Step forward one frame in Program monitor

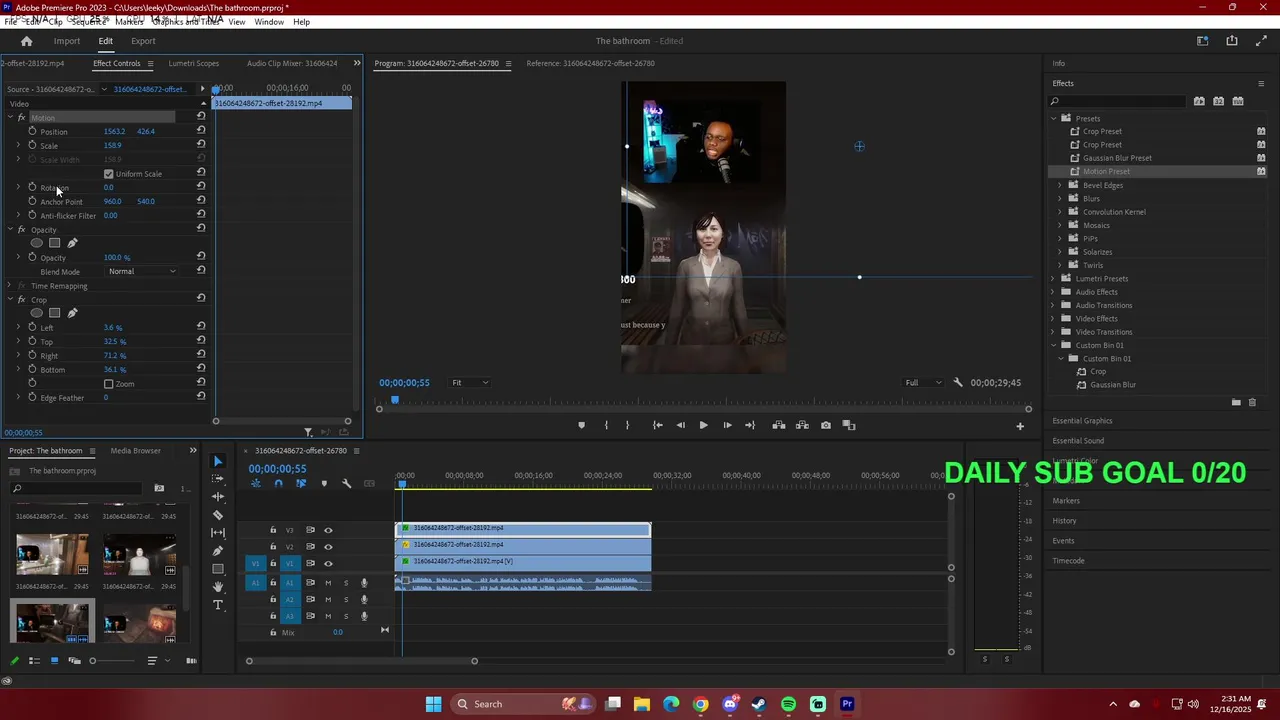tap(727, 425)
